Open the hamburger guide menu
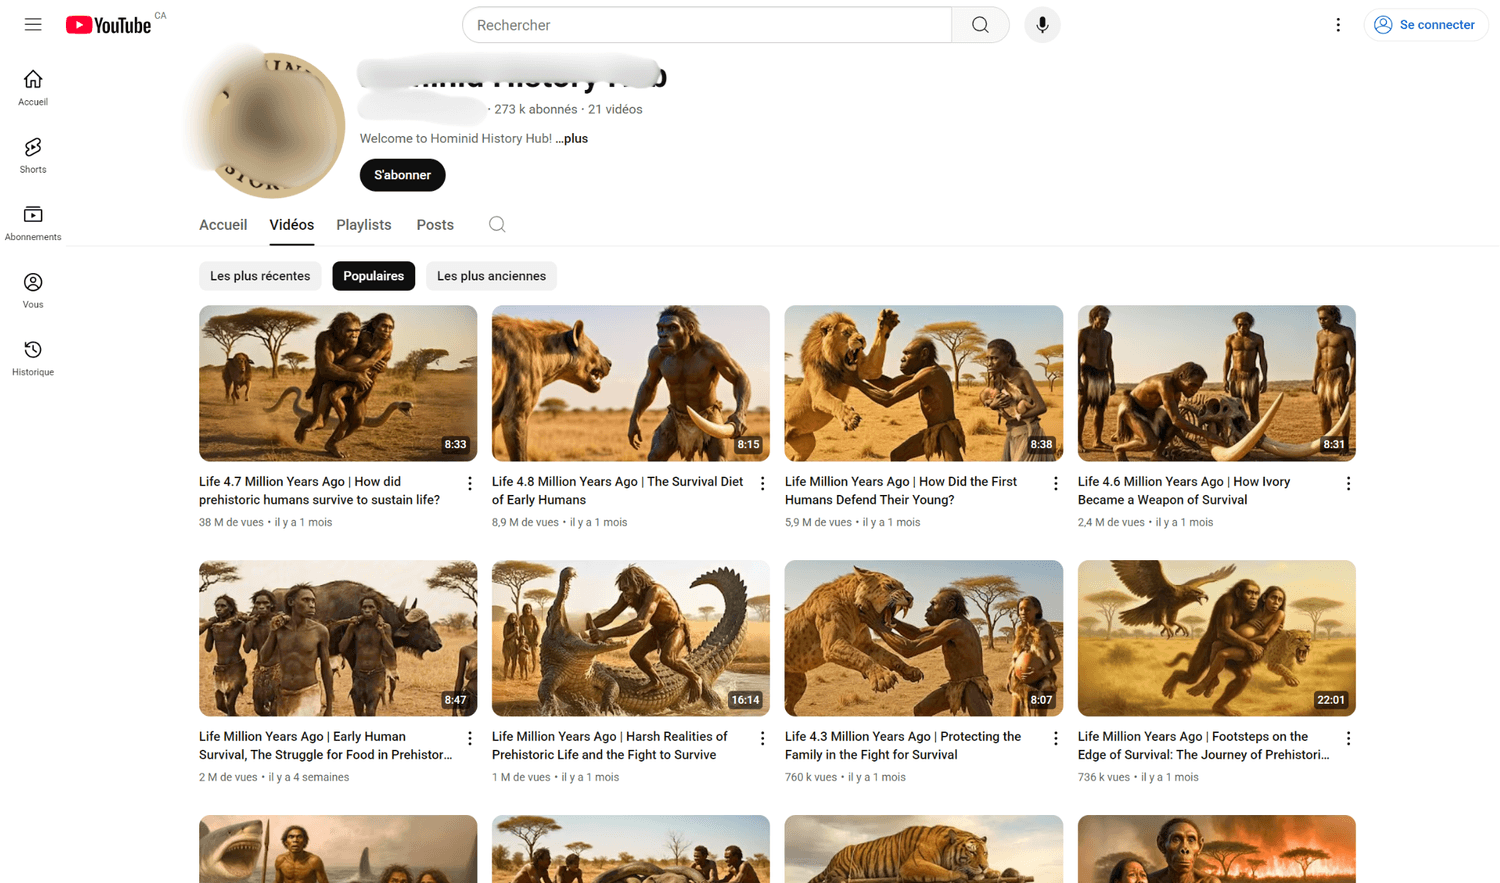The height and width of the screenshot is (883, 1500). coord(33,25)
